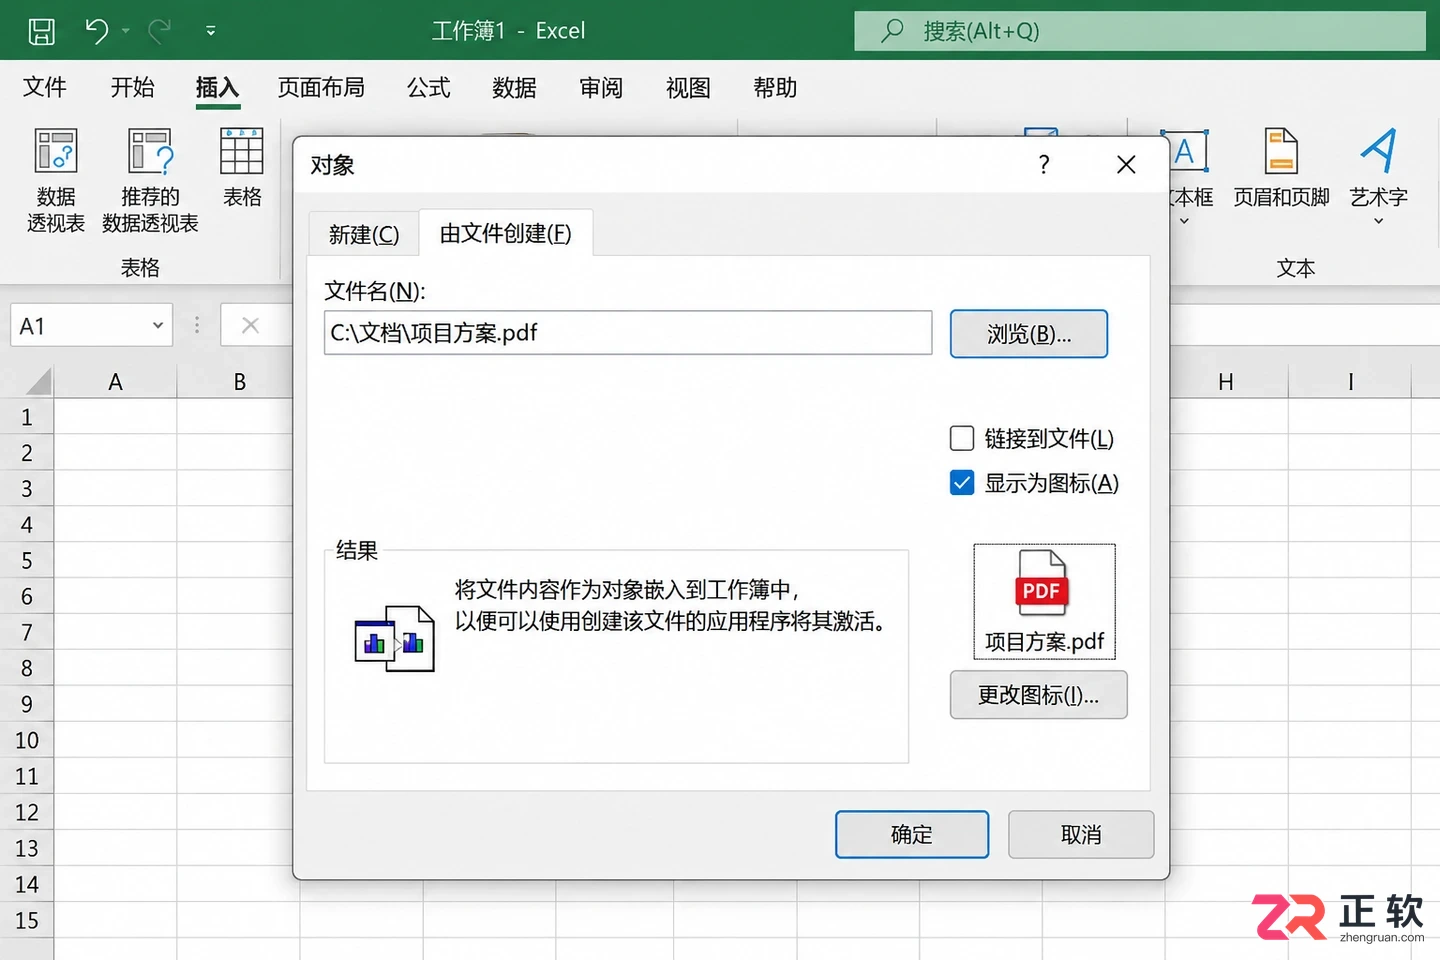Insert a Table (表格)
The image size is (1440, 960).
point(242,168)
